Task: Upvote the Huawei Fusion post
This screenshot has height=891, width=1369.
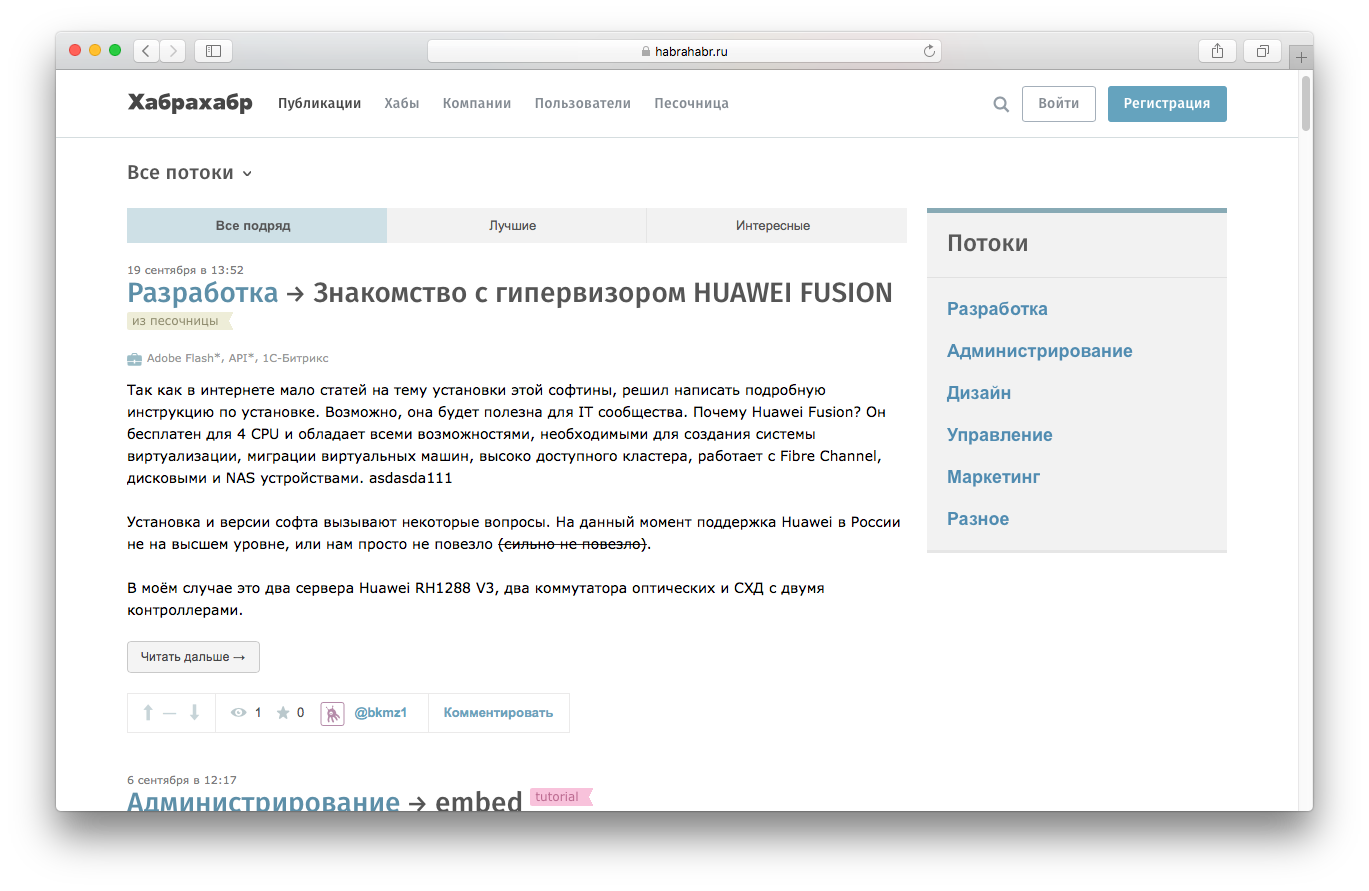Action: 148,713
